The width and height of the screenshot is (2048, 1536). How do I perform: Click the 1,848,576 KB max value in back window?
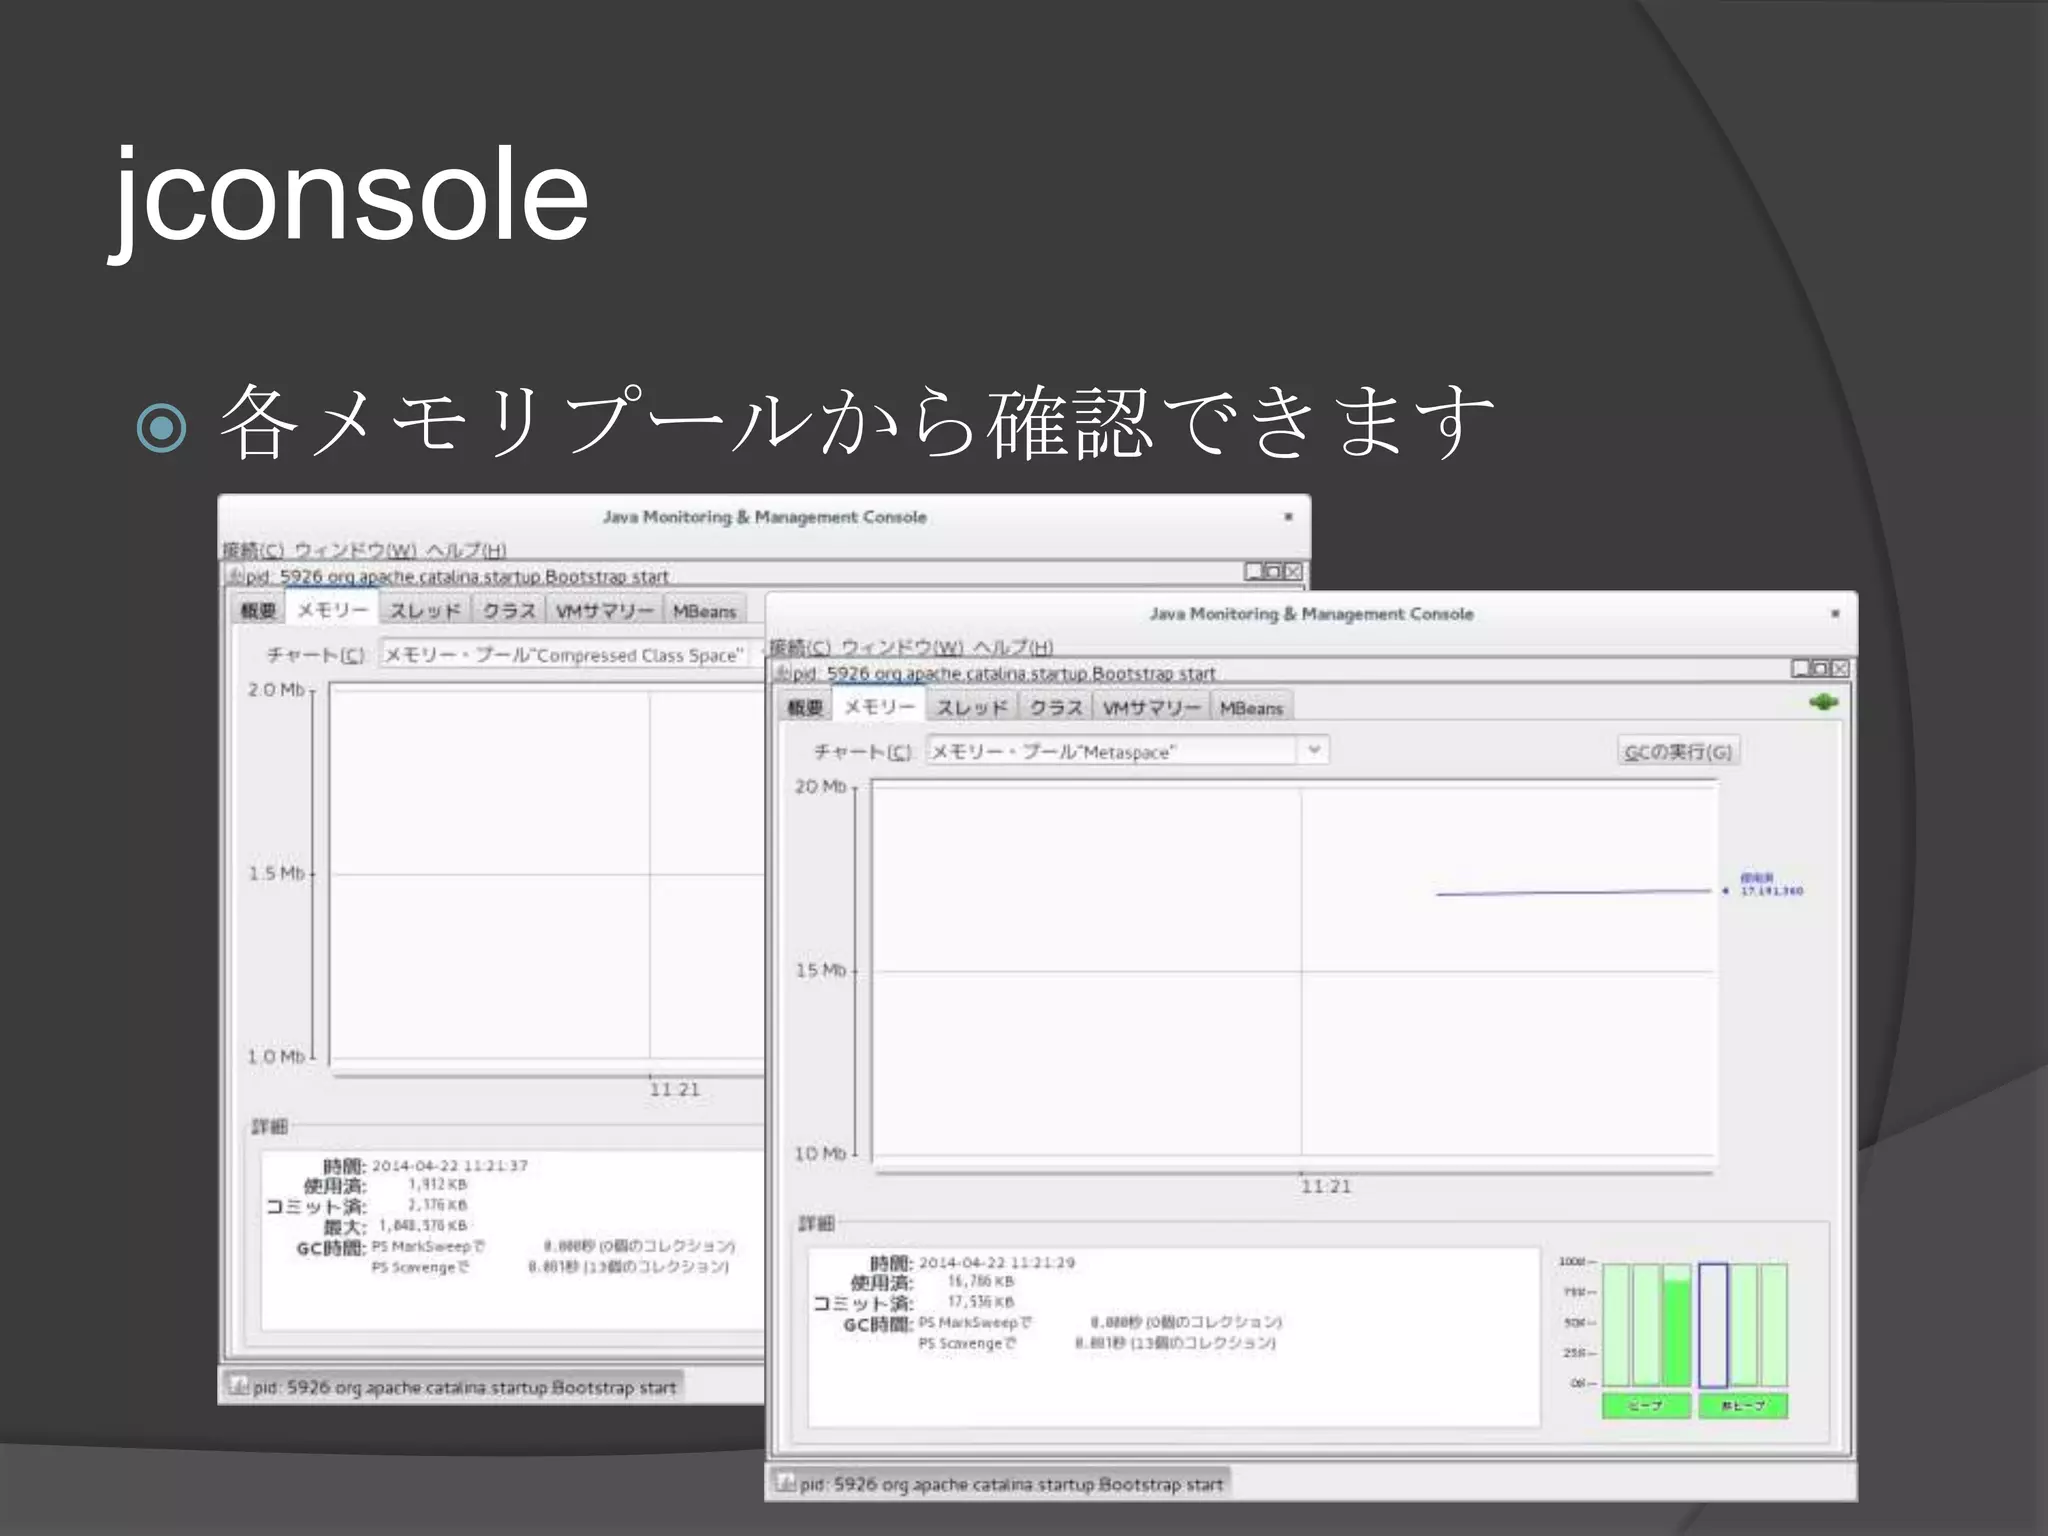[x=423, y=1225]
